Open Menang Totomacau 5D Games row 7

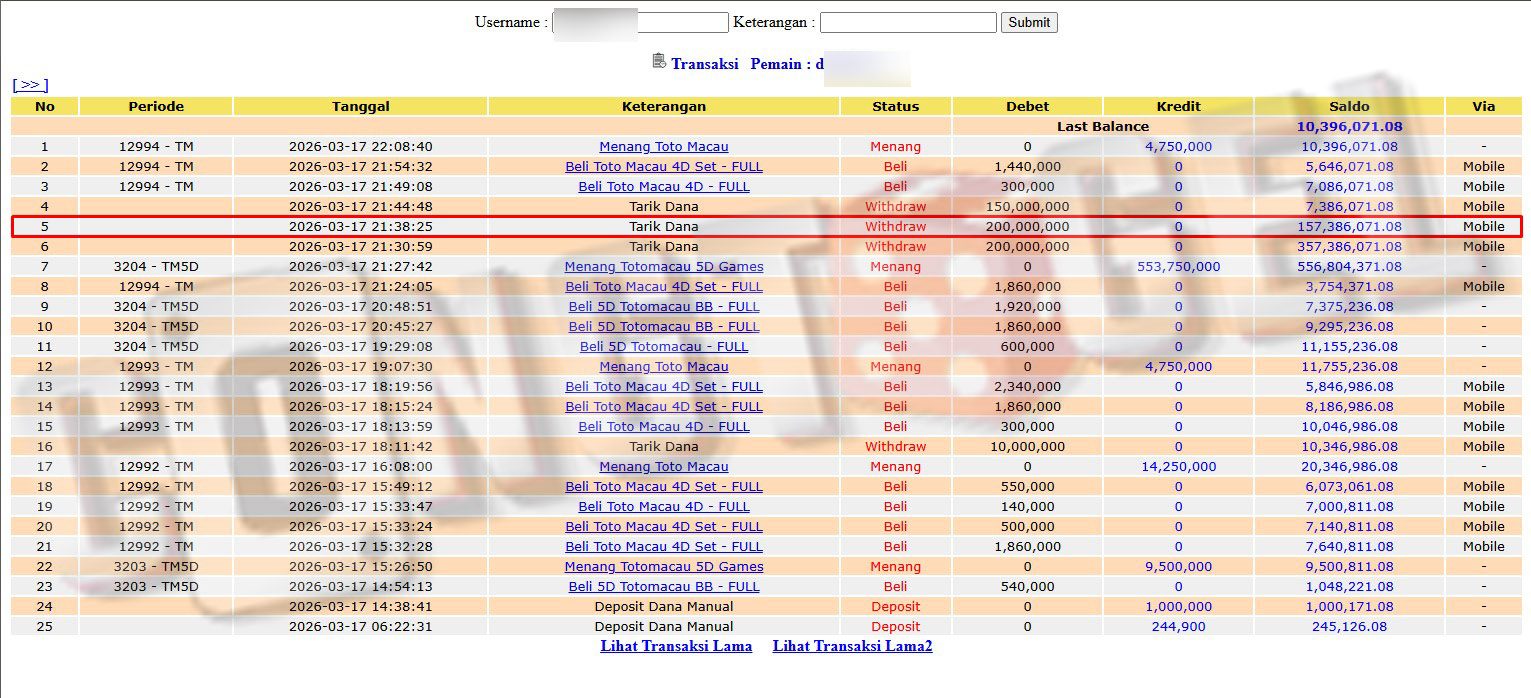point(664,267)
